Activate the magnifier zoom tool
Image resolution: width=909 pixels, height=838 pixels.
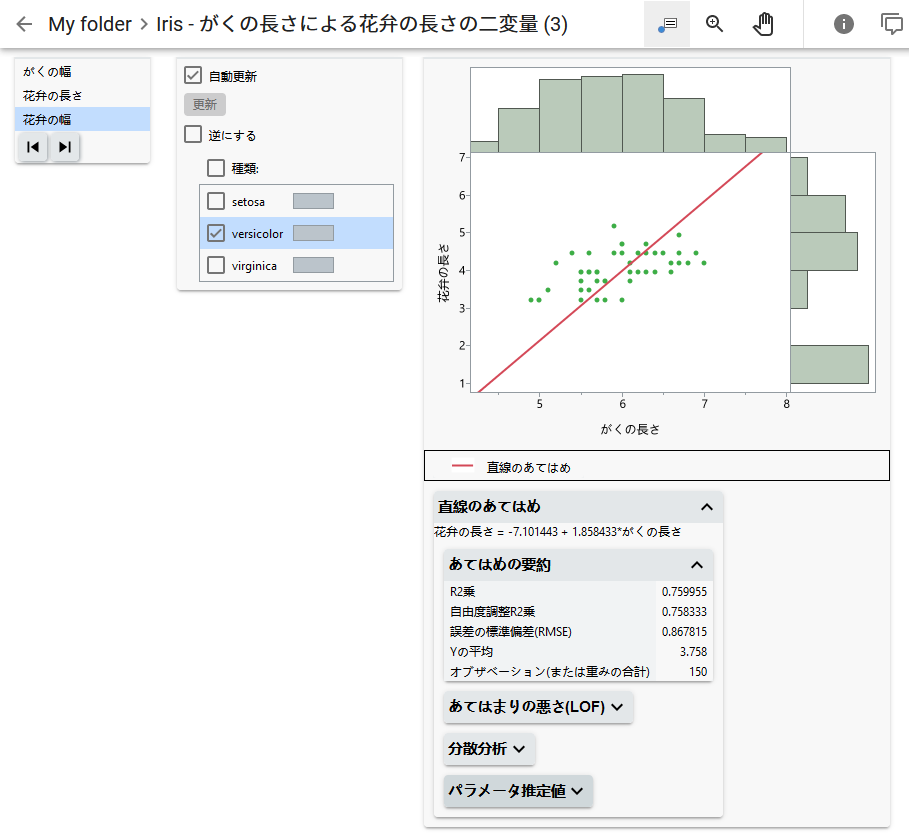714,24
